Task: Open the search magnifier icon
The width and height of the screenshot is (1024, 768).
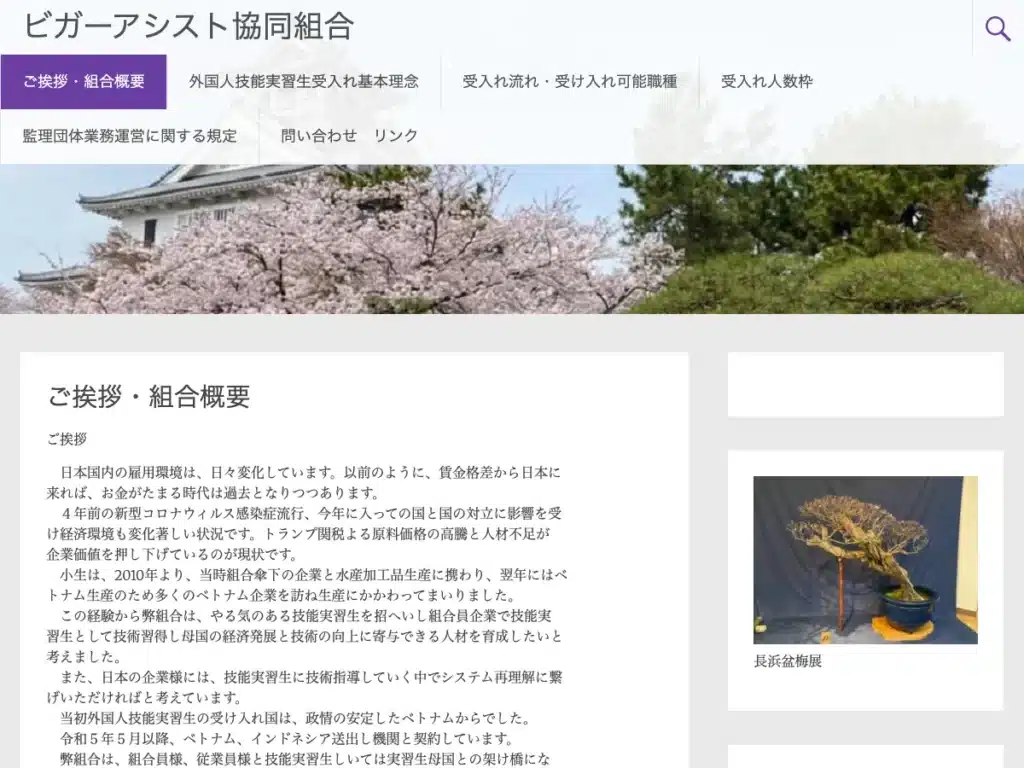Action: point(997,28)
